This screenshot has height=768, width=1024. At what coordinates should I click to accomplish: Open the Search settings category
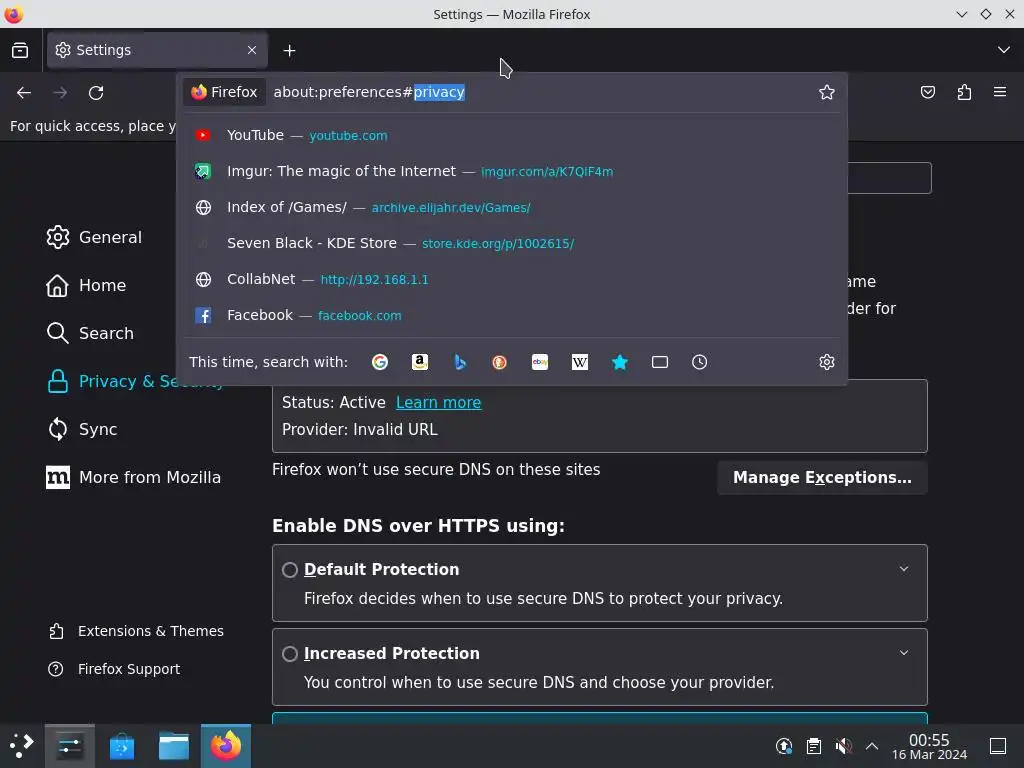90,333
